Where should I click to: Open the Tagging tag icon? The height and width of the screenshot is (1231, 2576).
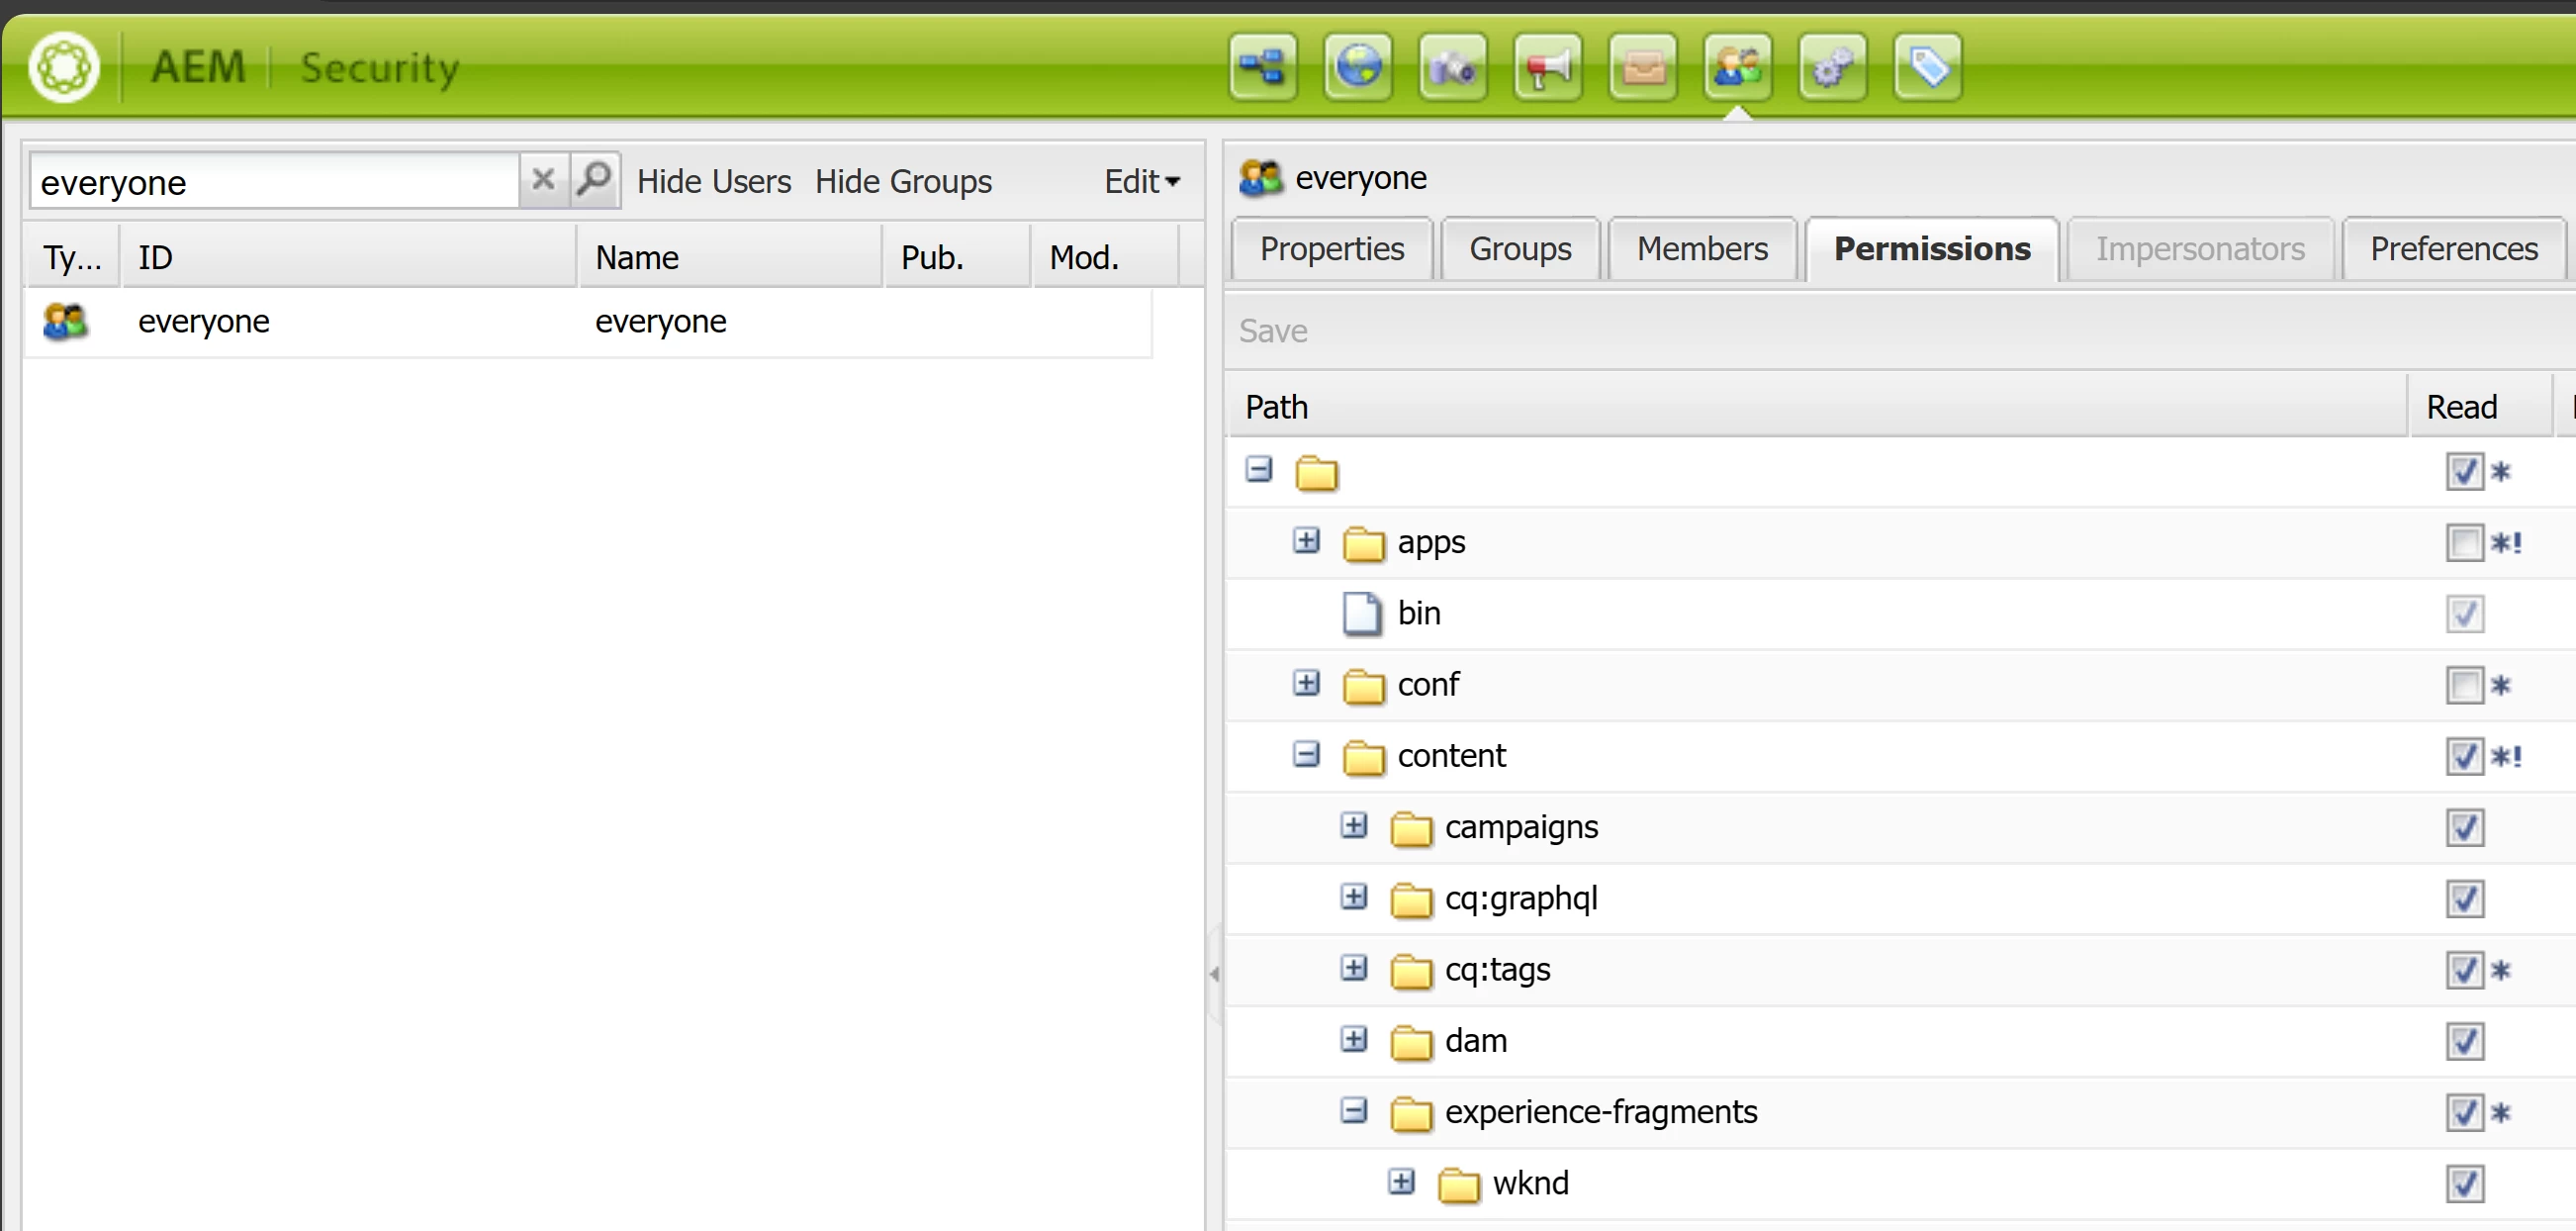point(1927,68)
